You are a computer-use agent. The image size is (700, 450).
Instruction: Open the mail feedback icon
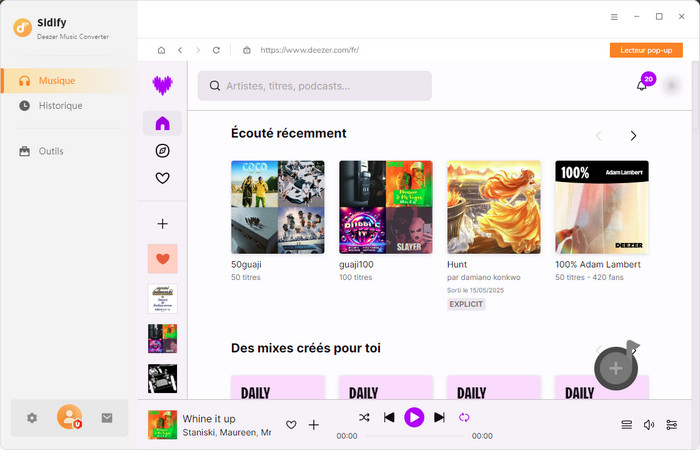107,418
